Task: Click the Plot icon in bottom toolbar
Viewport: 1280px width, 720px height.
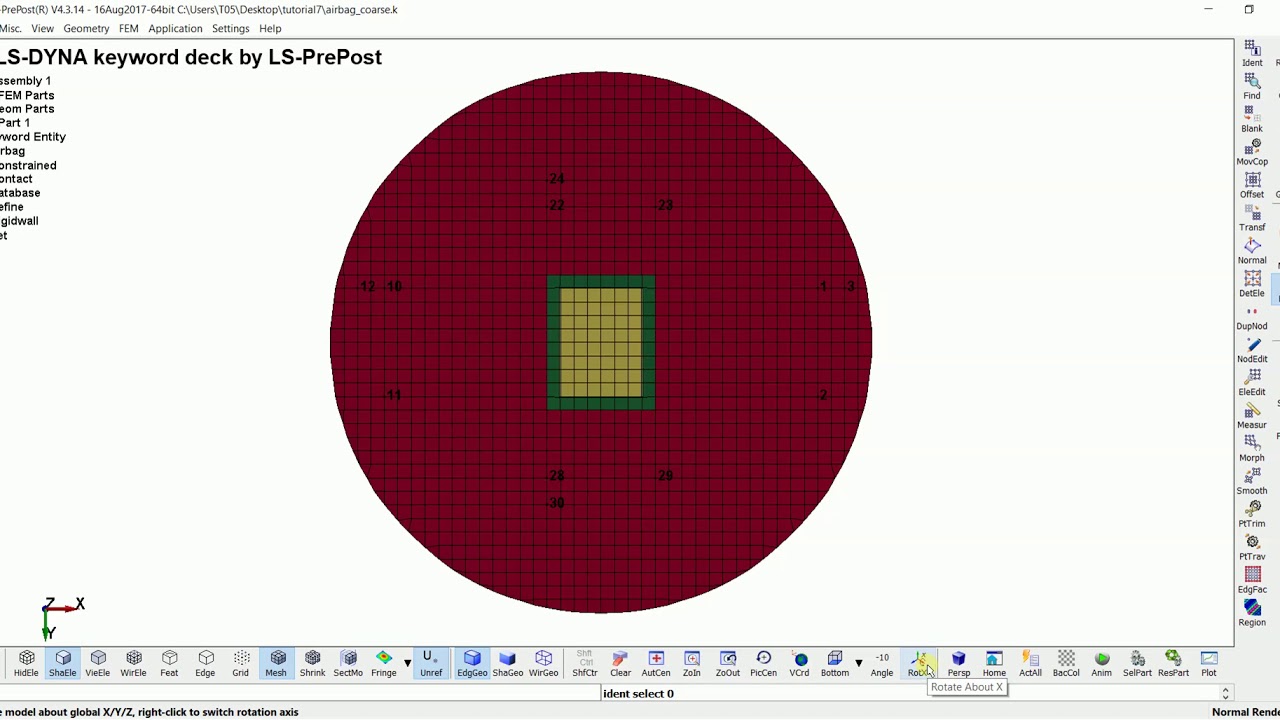Action: [1209, 663]
